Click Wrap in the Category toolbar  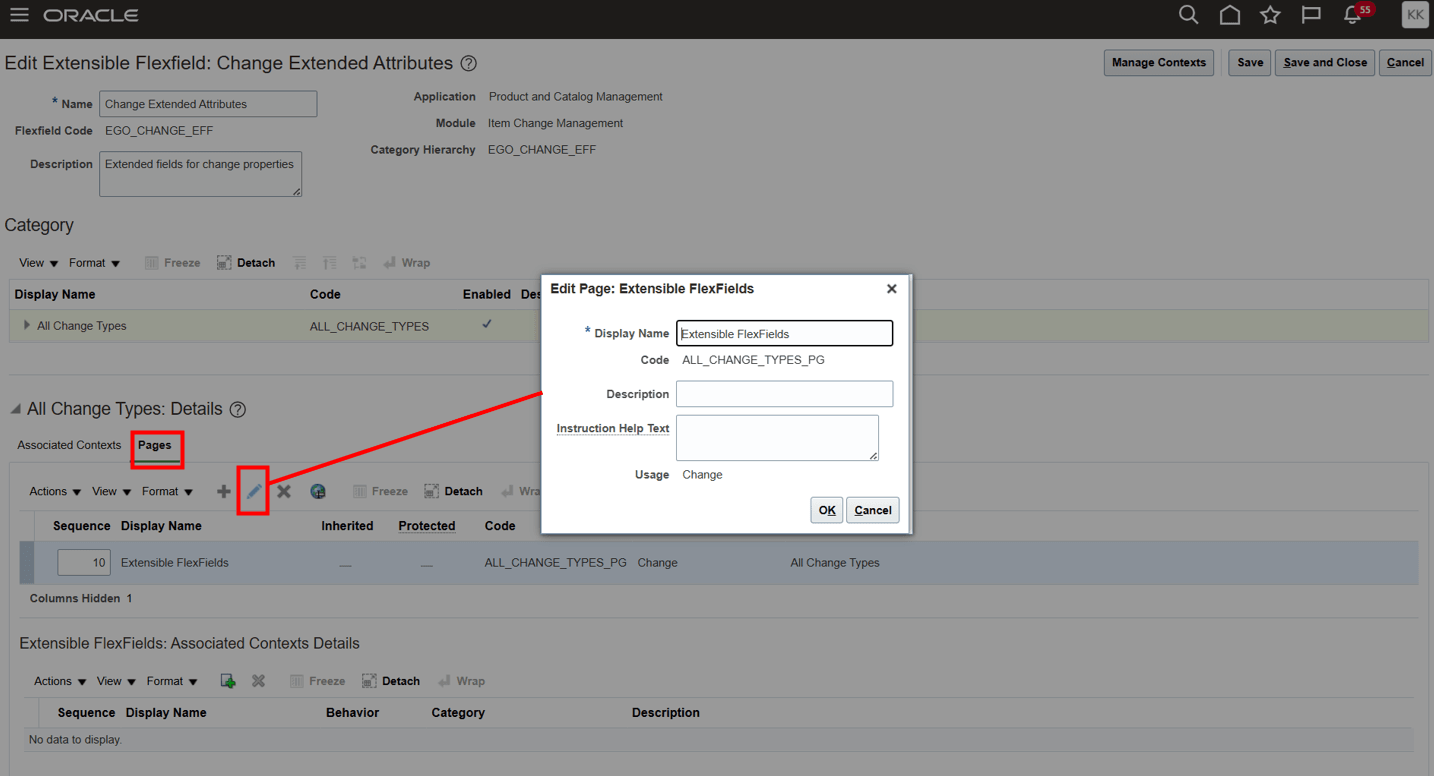[x=406, y=263]
